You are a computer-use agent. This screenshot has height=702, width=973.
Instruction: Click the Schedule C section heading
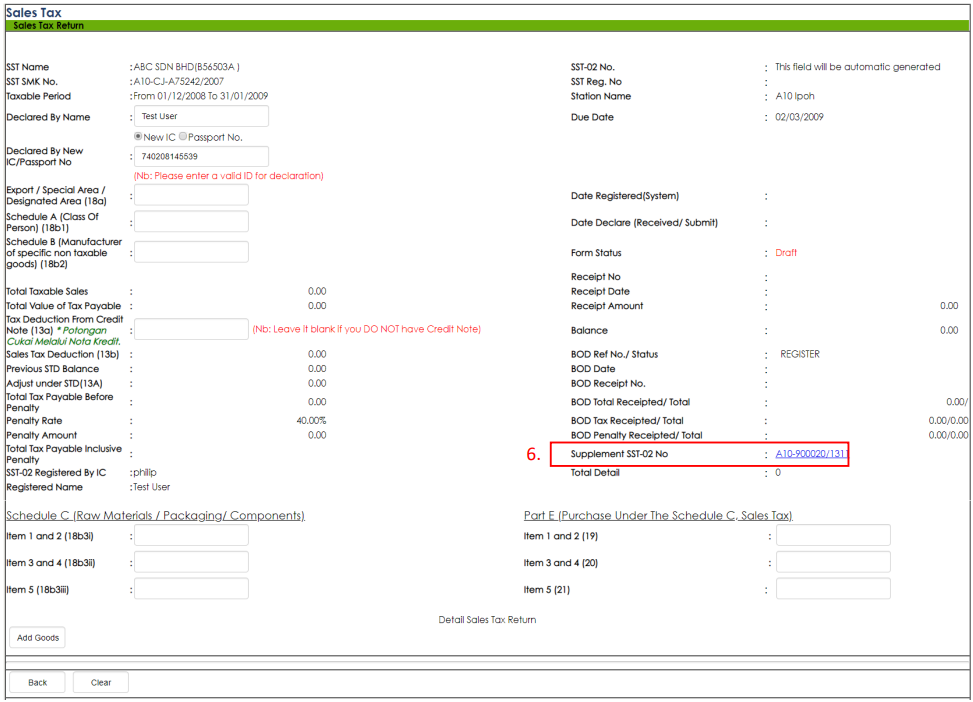(155, 516)
